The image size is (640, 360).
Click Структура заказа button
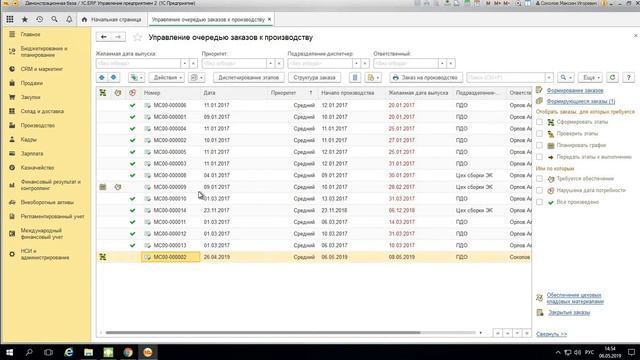314,78
